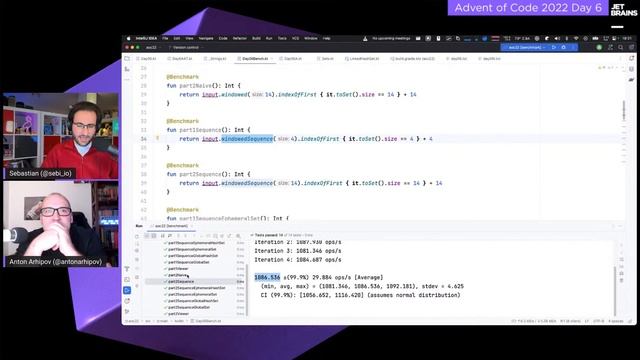
Task: Open the File menu
Action: 165,38
